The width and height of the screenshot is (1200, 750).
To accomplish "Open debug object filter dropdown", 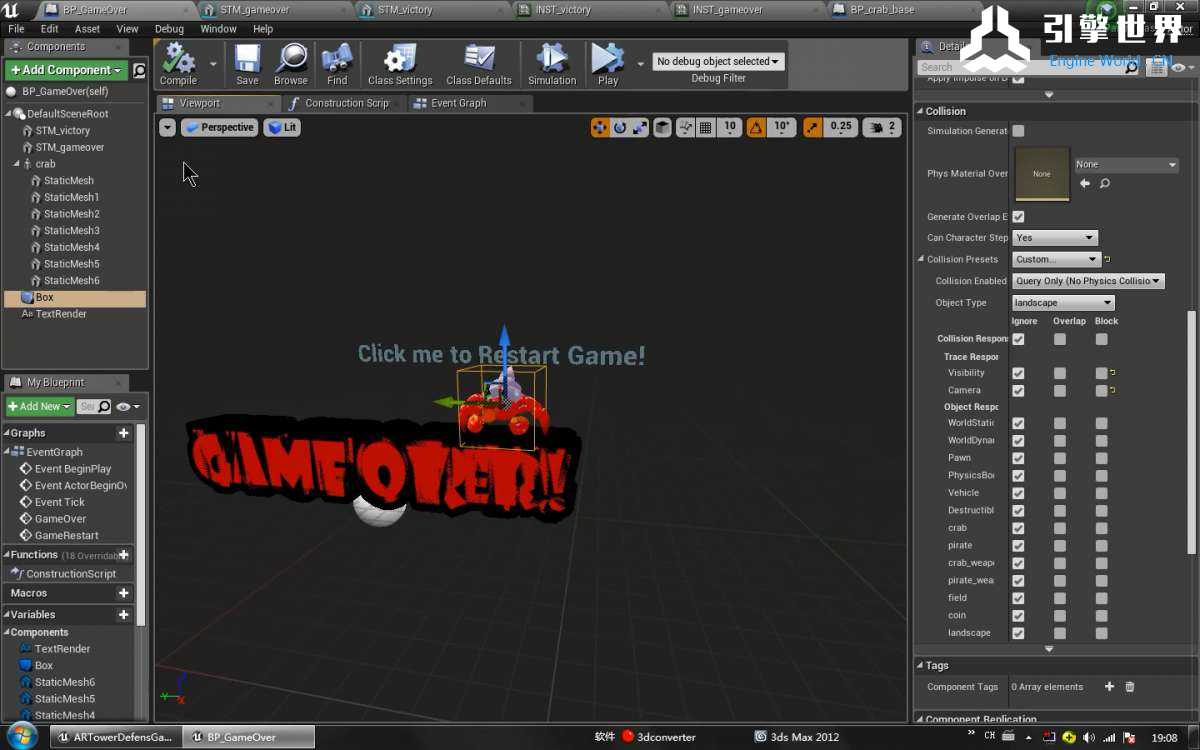I will [719, 61].
